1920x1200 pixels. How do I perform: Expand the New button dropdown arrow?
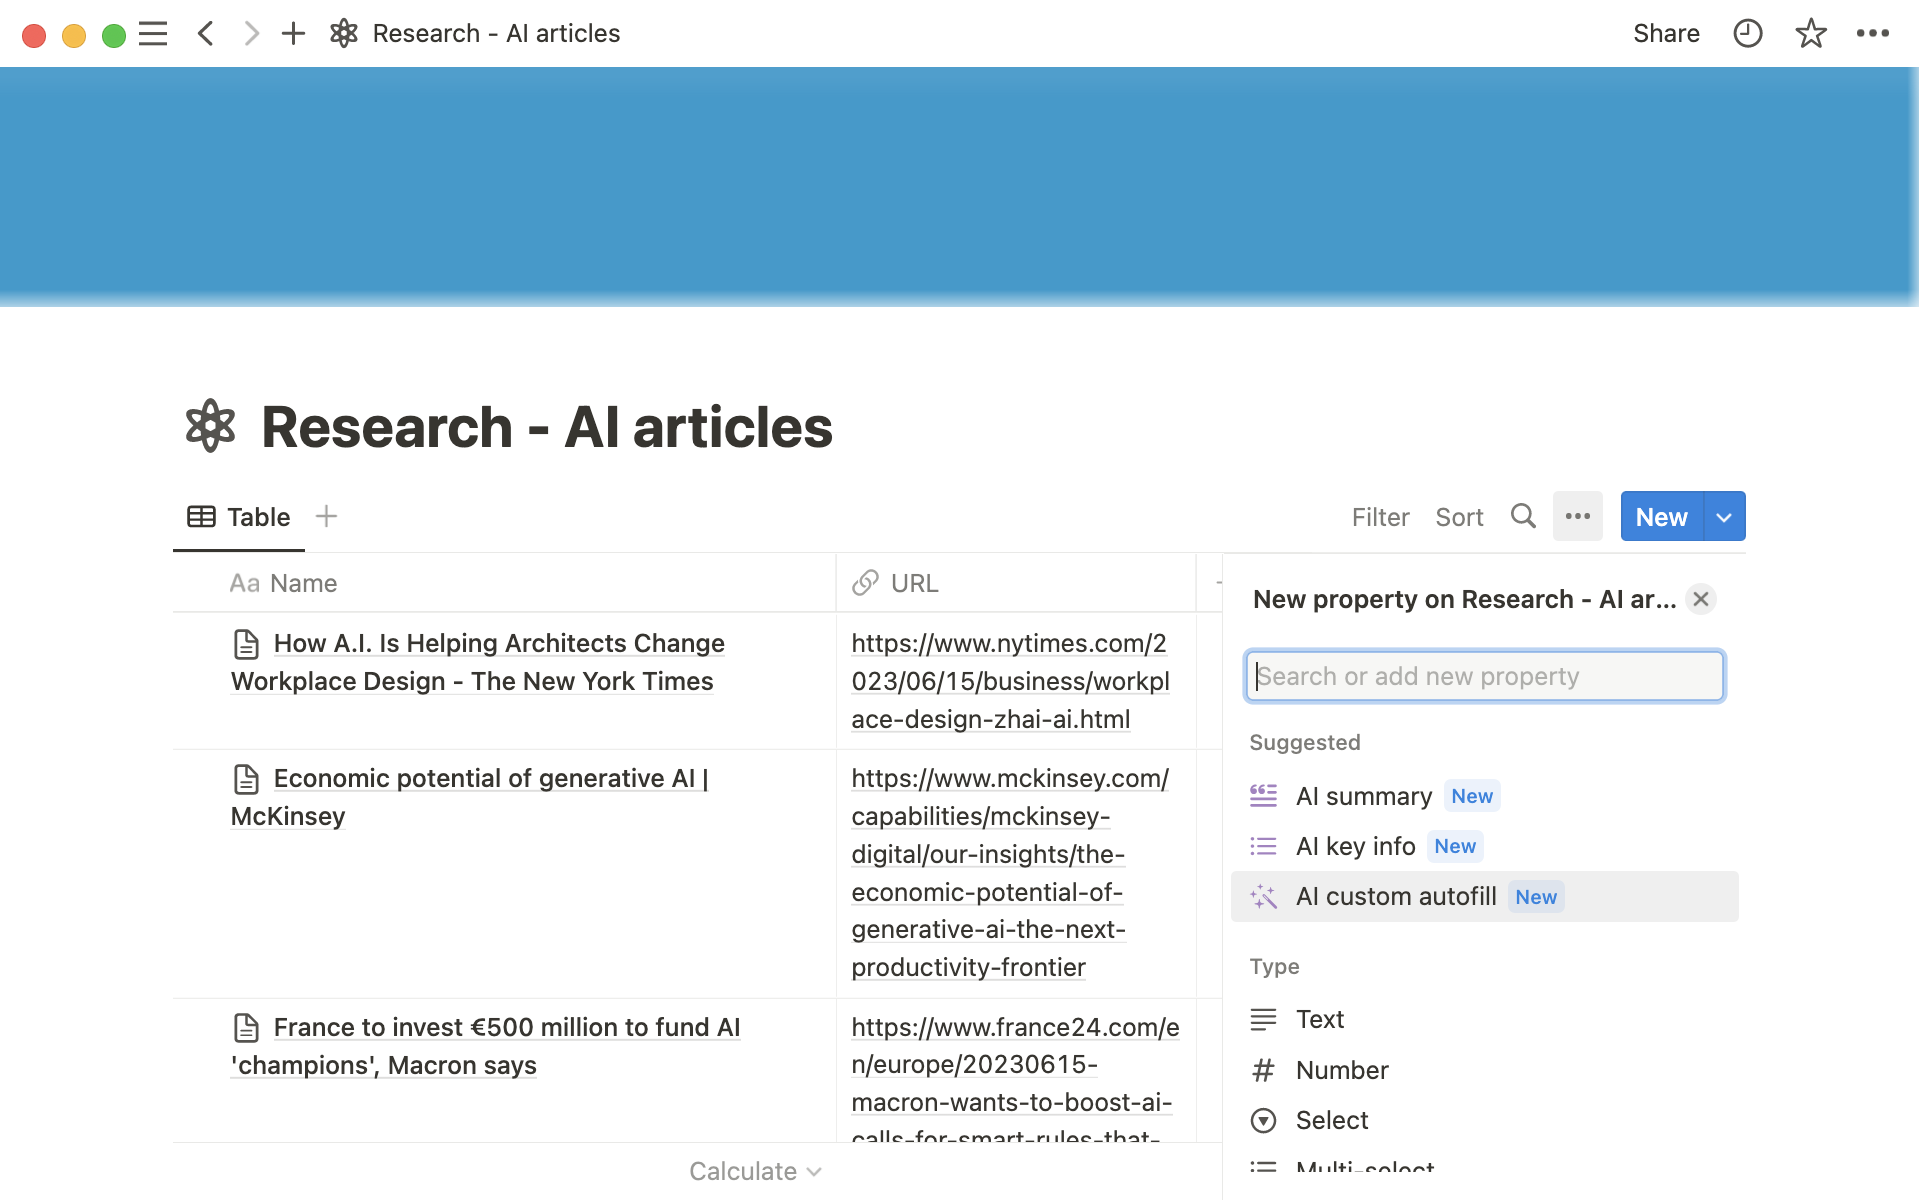1724,517
